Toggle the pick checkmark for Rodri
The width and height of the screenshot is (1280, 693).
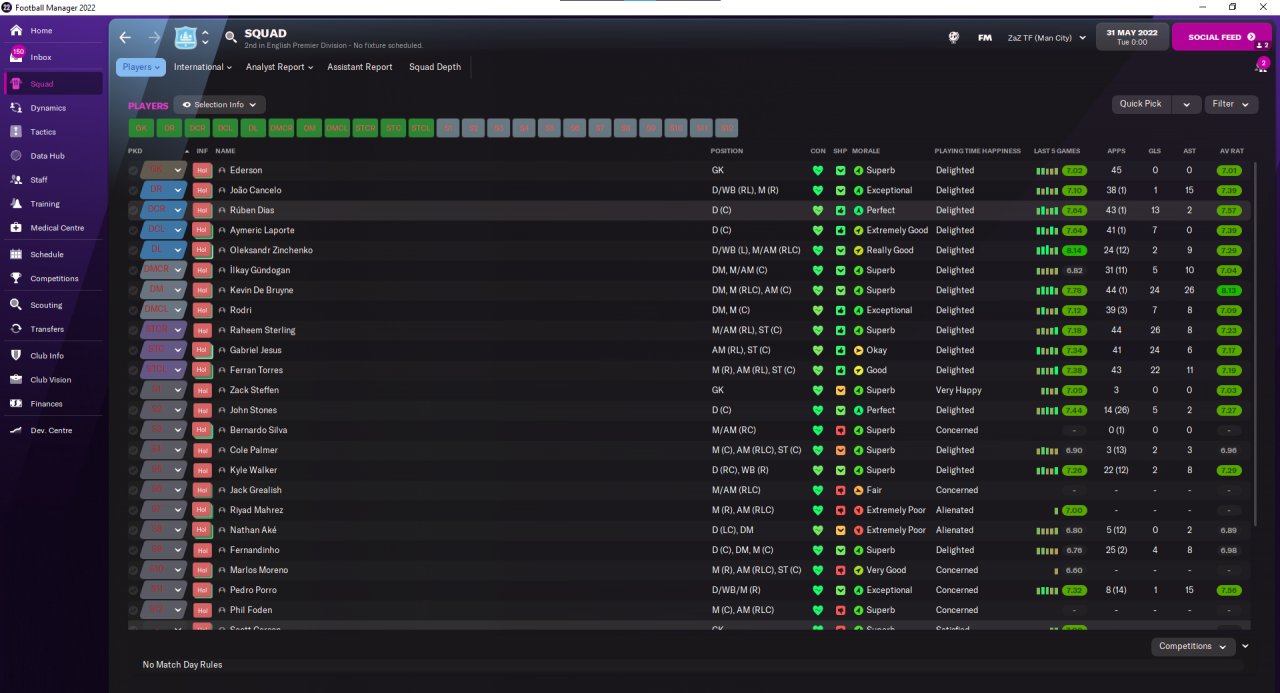pos(134,310)
